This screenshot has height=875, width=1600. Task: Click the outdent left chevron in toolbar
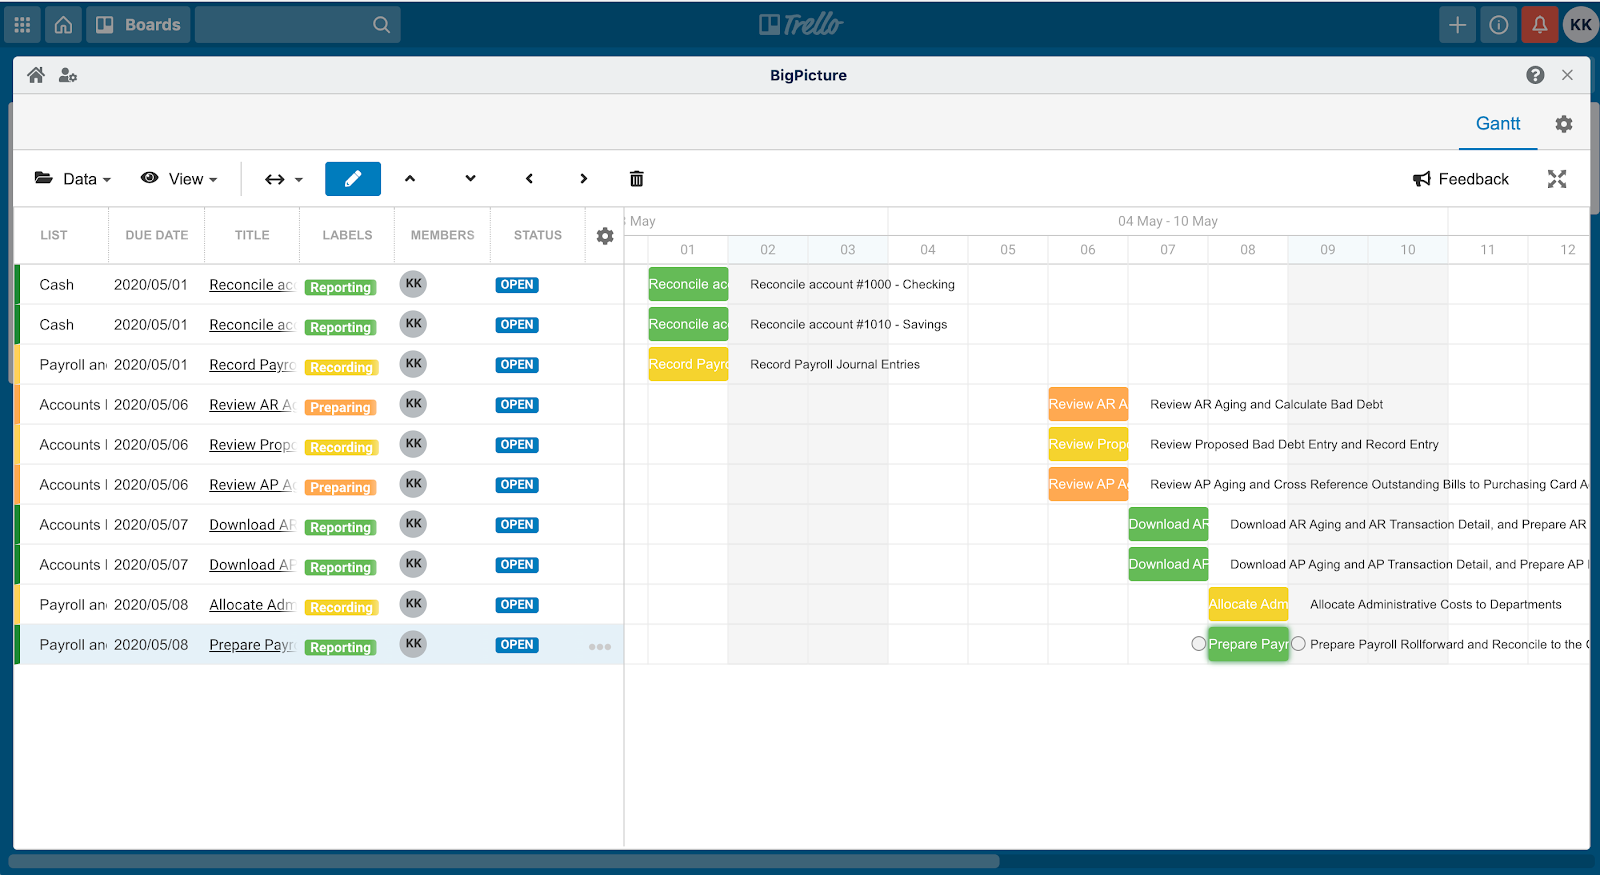click(x=529, y=179)
